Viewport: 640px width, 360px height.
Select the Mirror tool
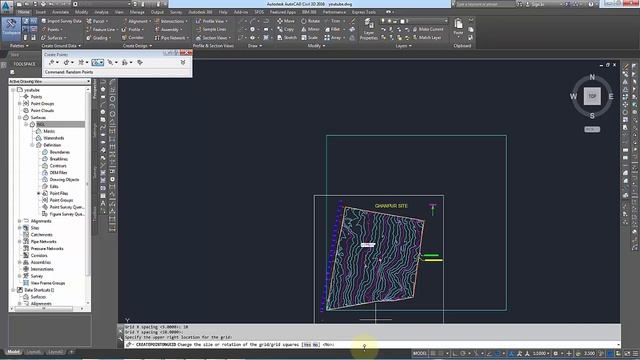(x=310, y=29)
